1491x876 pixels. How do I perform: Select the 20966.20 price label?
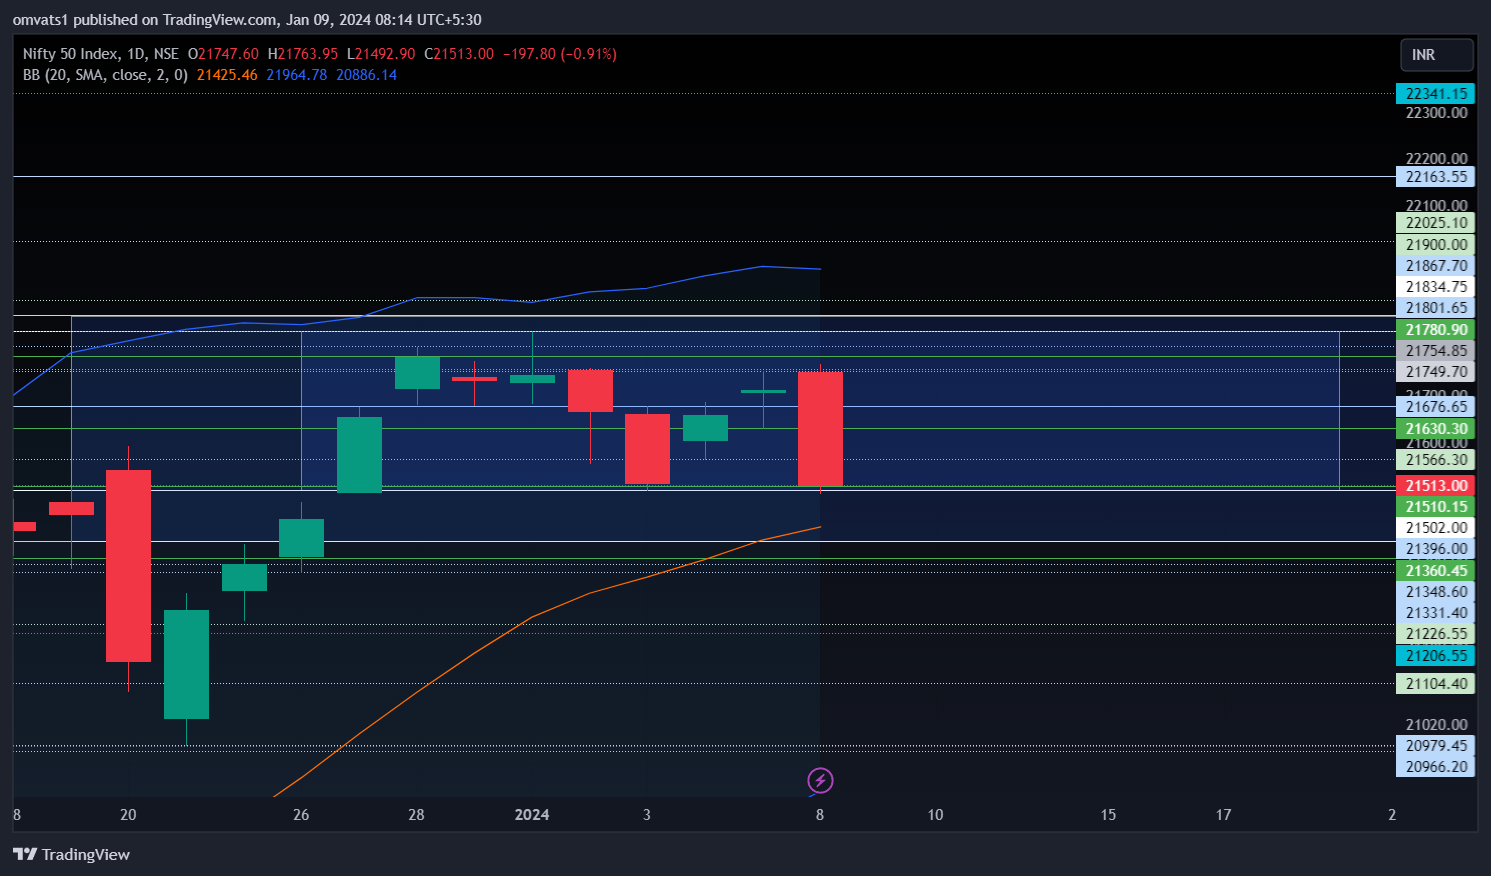(x=1435, y=767)
